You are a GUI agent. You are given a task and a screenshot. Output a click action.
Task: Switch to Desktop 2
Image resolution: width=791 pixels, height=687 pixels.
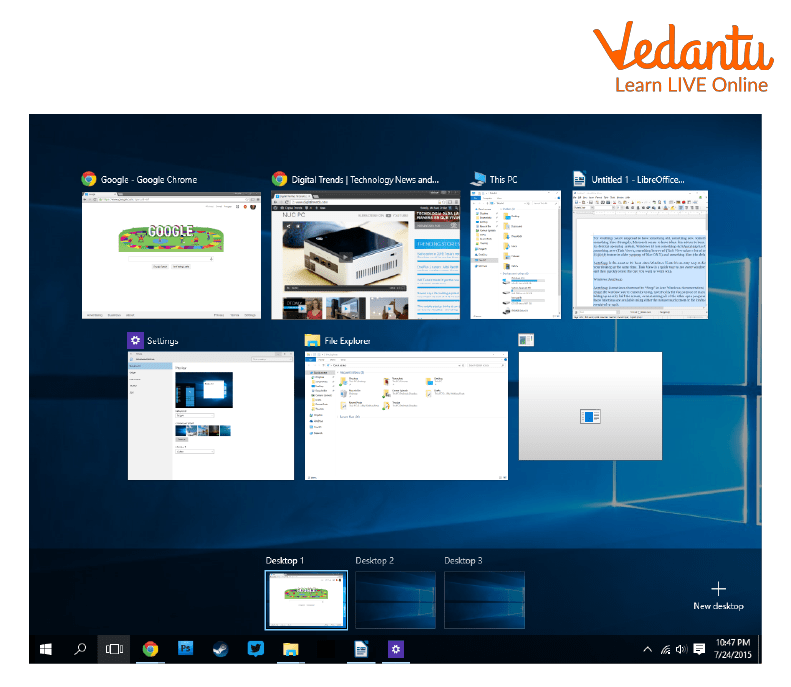(x=395, y=599)
